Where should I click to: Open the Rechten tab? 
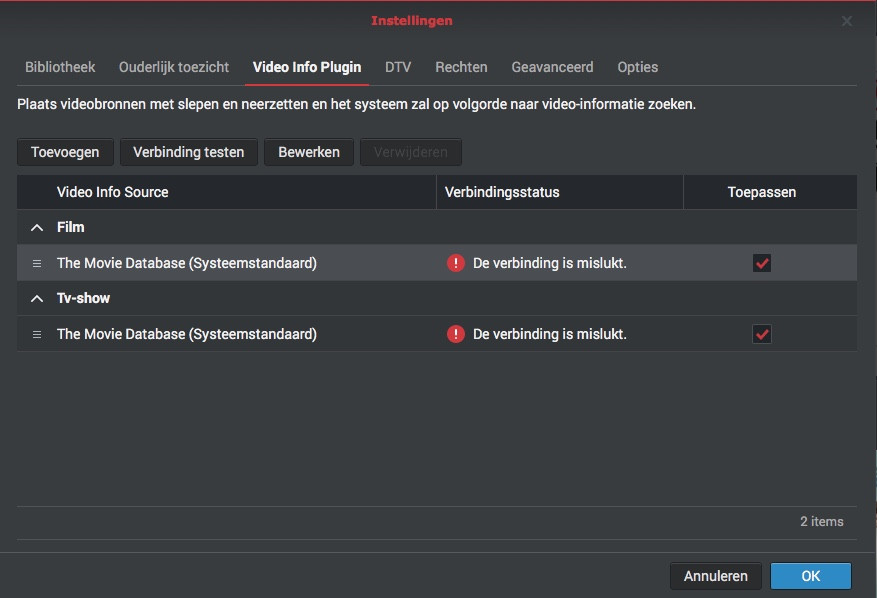(x=461, y=67)
